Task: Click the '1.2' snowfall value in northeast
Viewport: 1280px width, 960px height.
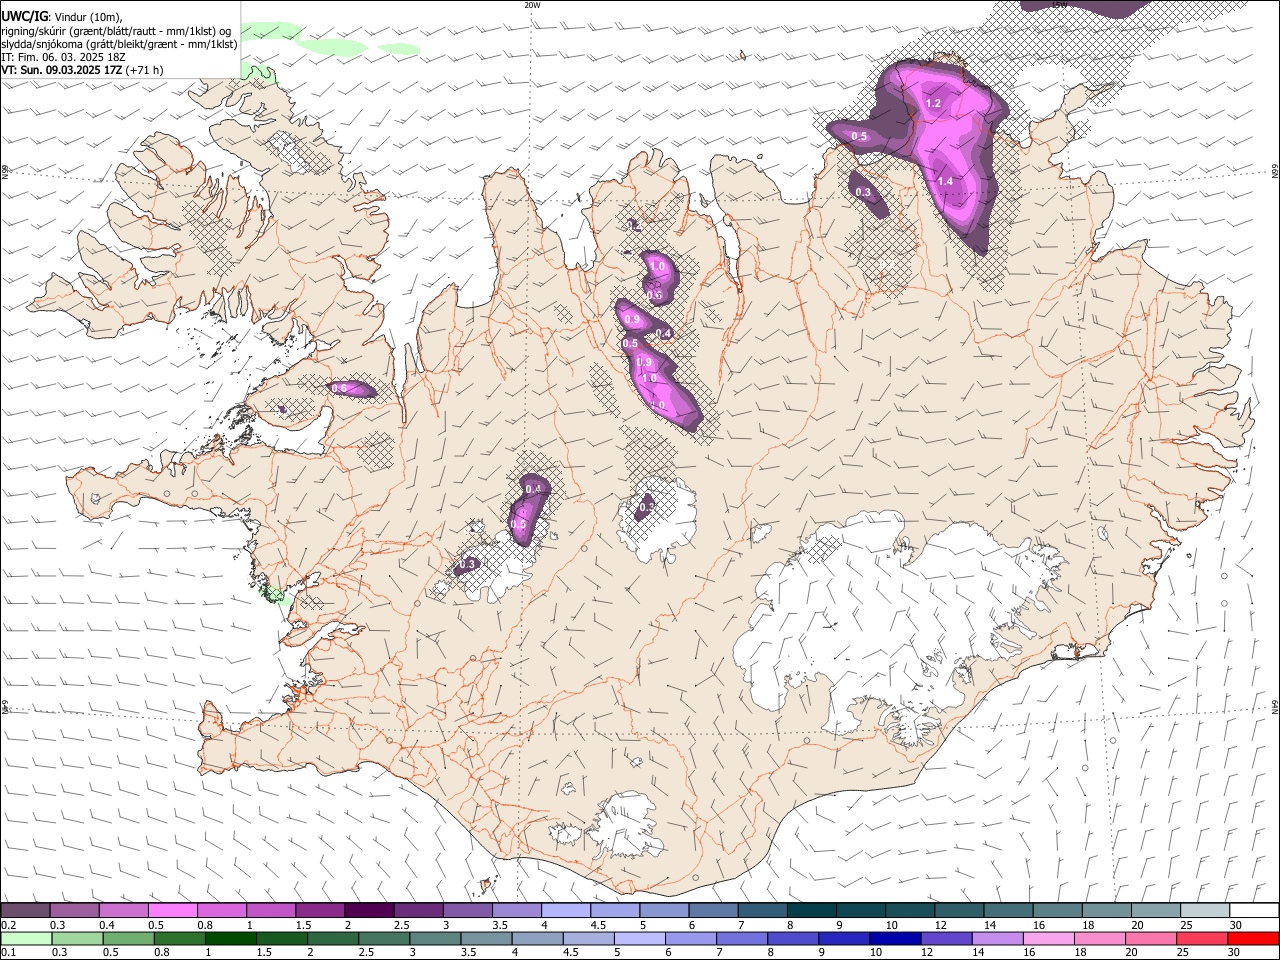Action: 934,103
